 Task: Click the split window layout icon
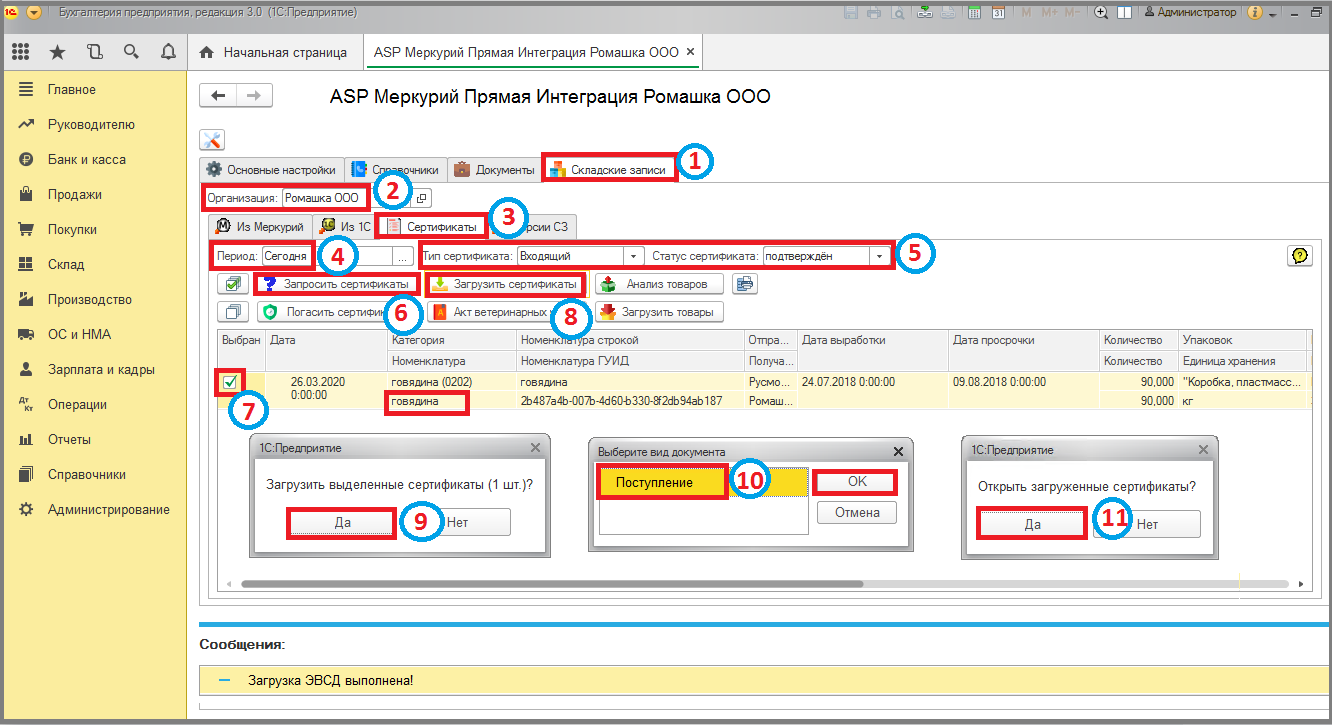click(1125, 13)
